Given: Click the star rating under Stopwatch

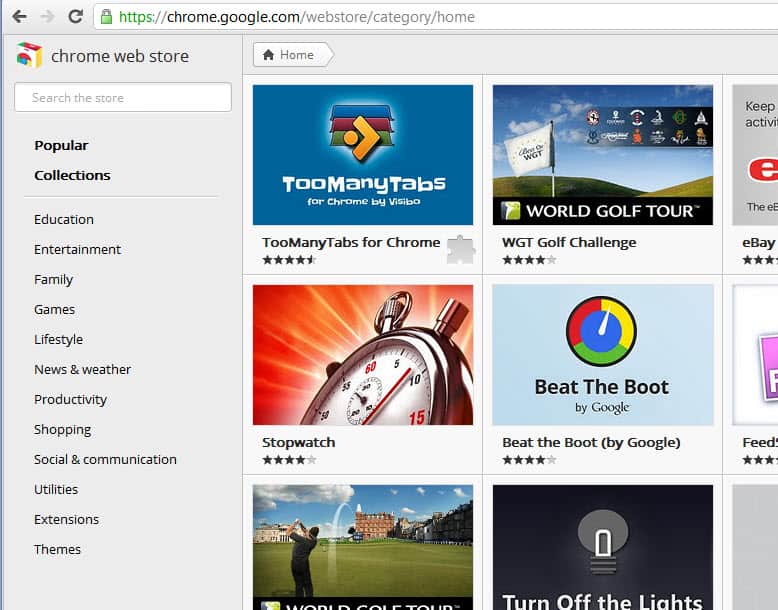Looking at the screenshot, I should point(289,460).
